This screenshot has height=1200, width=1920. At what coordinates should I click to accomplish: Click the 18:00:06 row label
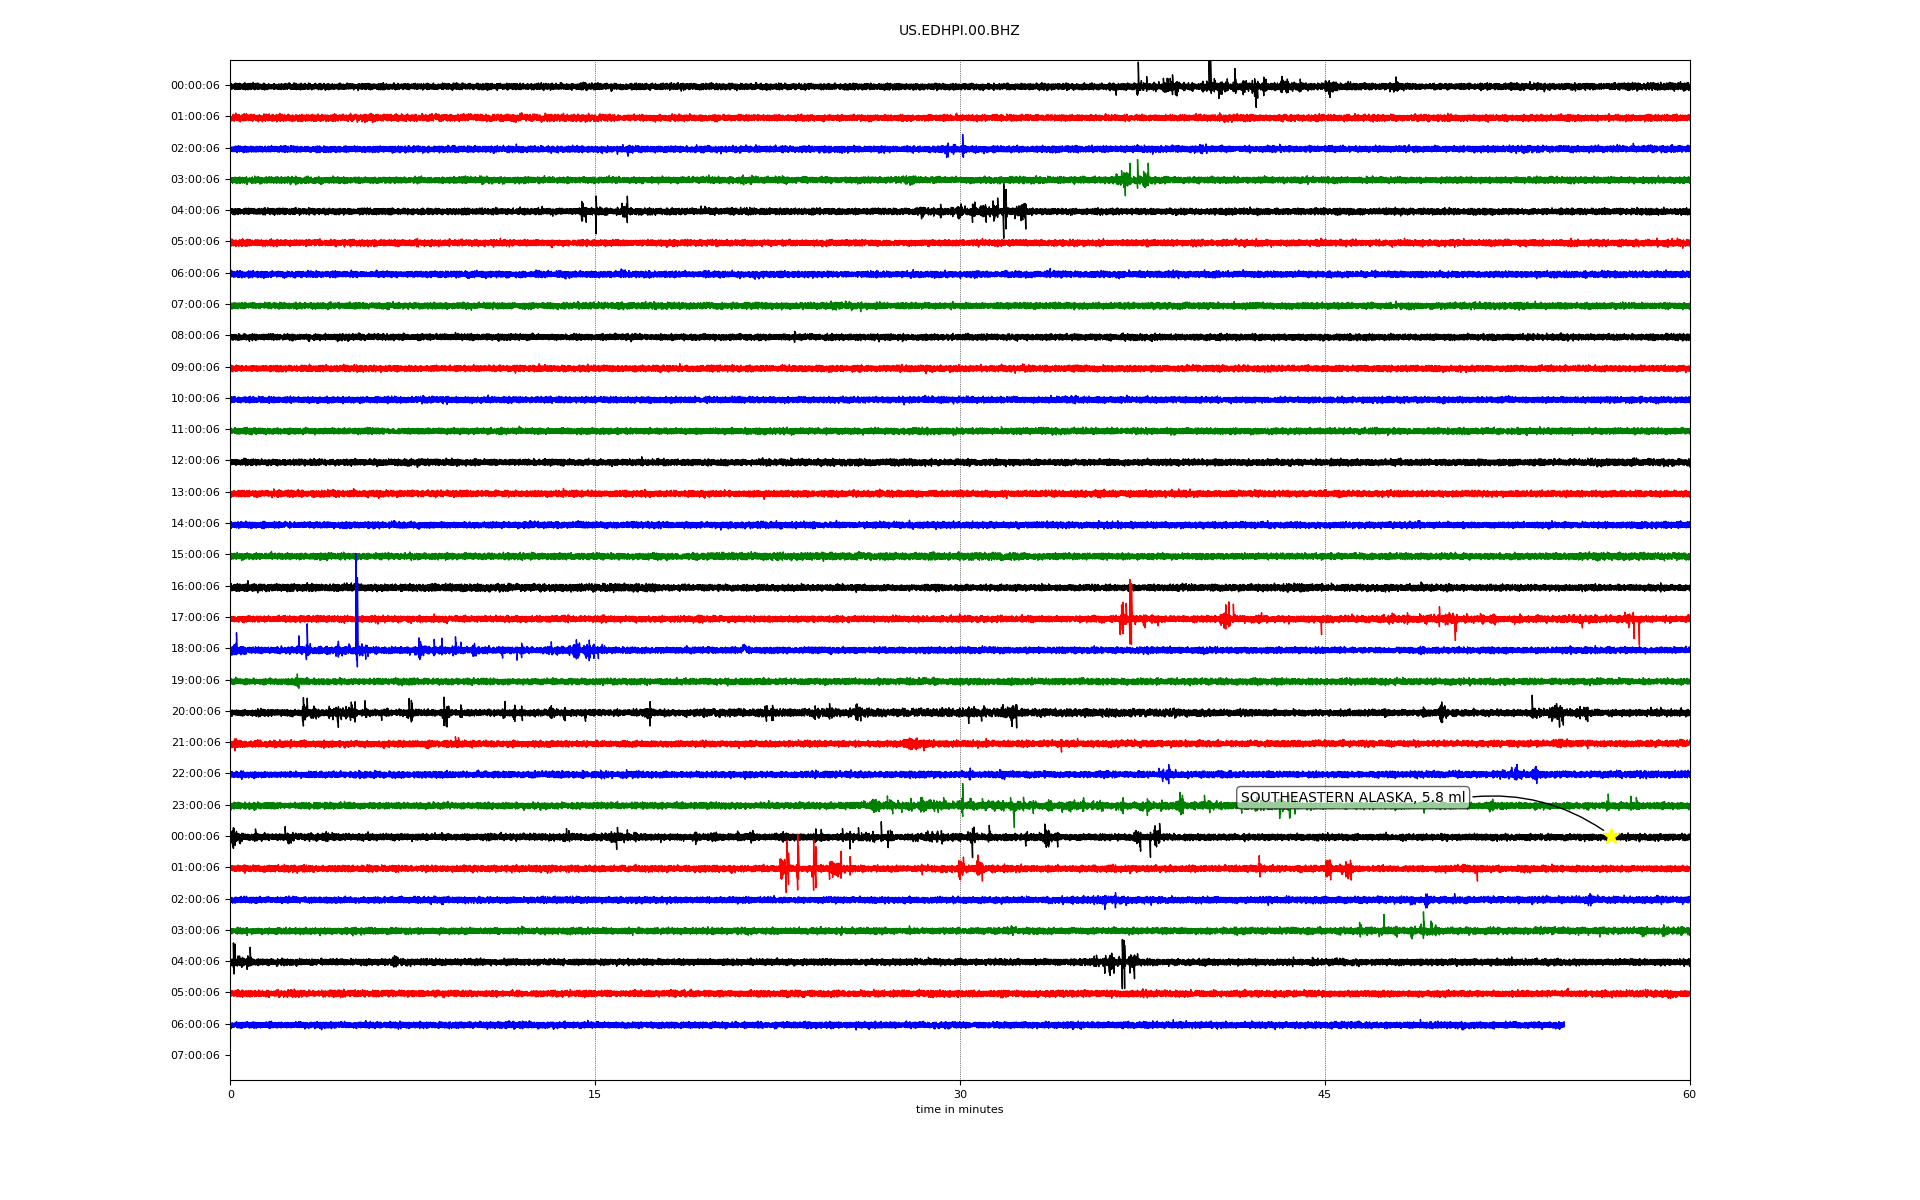click(x=195, y=648)
